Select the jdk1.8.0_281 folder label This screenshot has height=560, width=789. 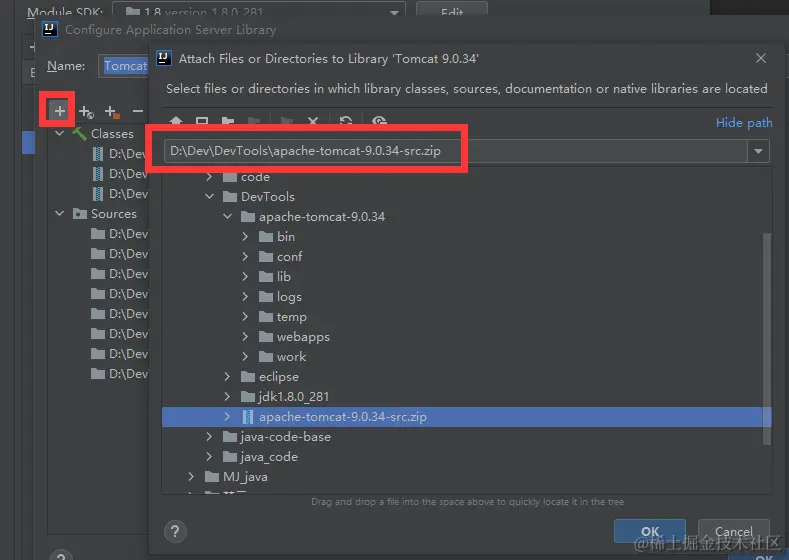294,396
